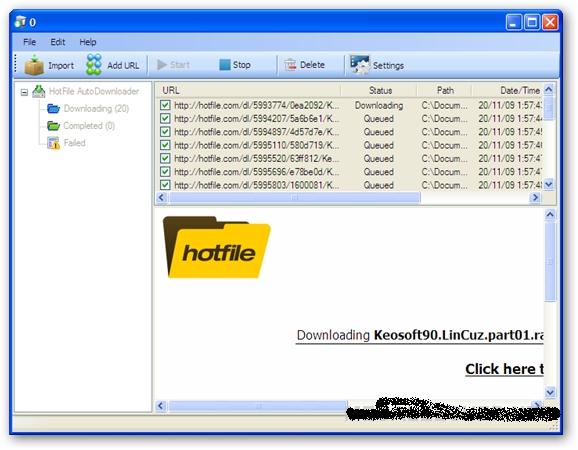578x450 pixels.
Task: Select the Failed tree item
Action: (74, 143)
